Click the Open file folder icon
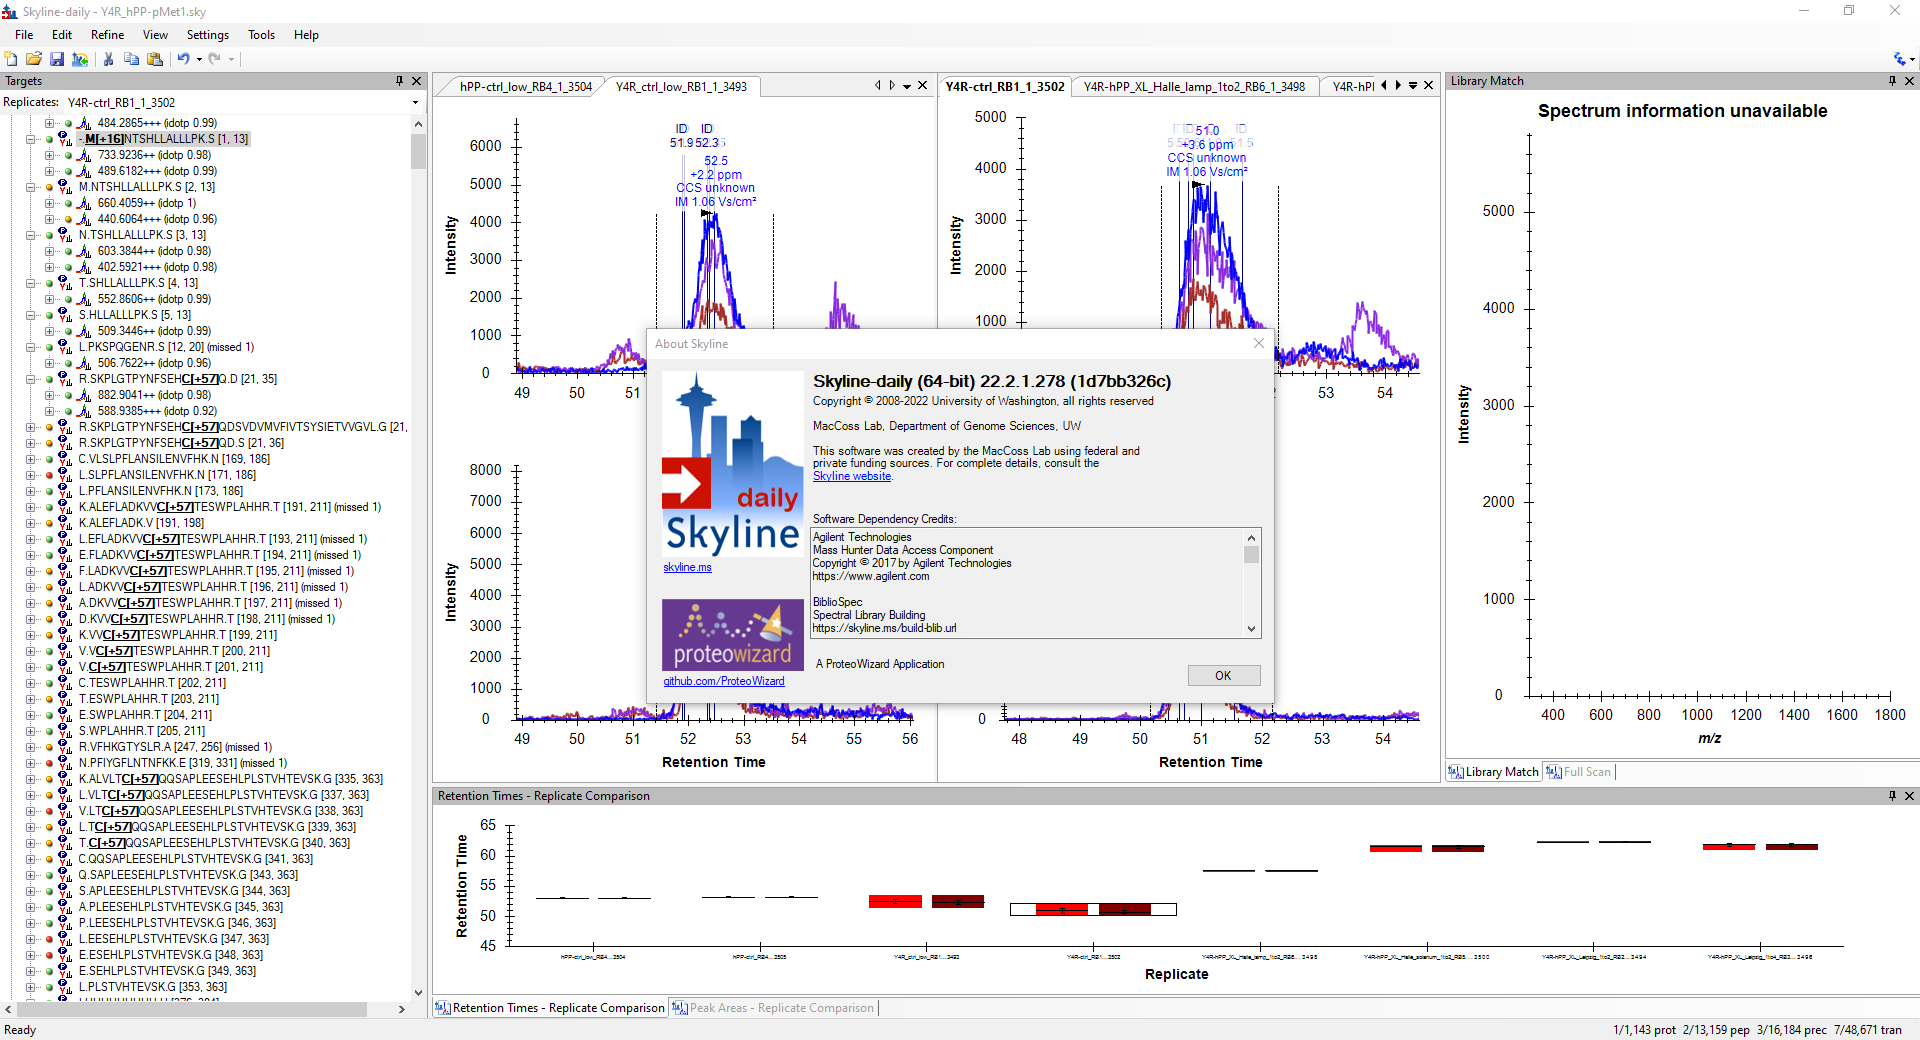The image size is (1920, 1040). (x=34, y=59)
